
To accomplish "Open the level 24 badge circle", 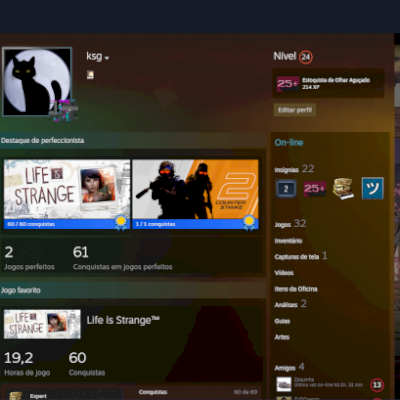I will [306, 57].
